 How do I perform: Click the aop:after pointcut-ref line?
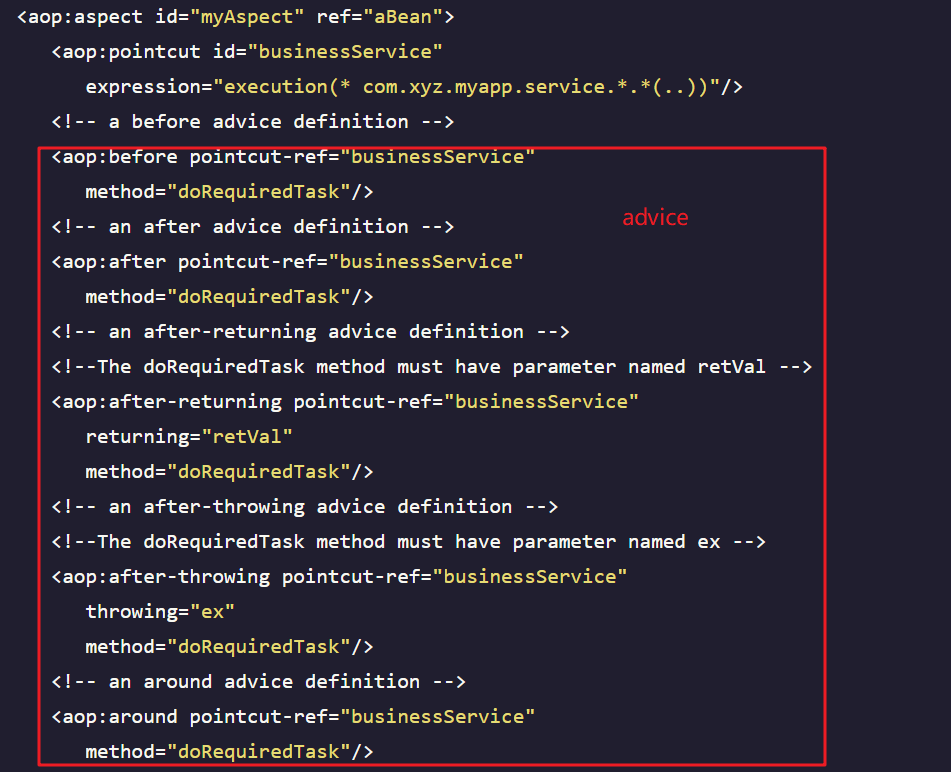(x=287, y=262)
